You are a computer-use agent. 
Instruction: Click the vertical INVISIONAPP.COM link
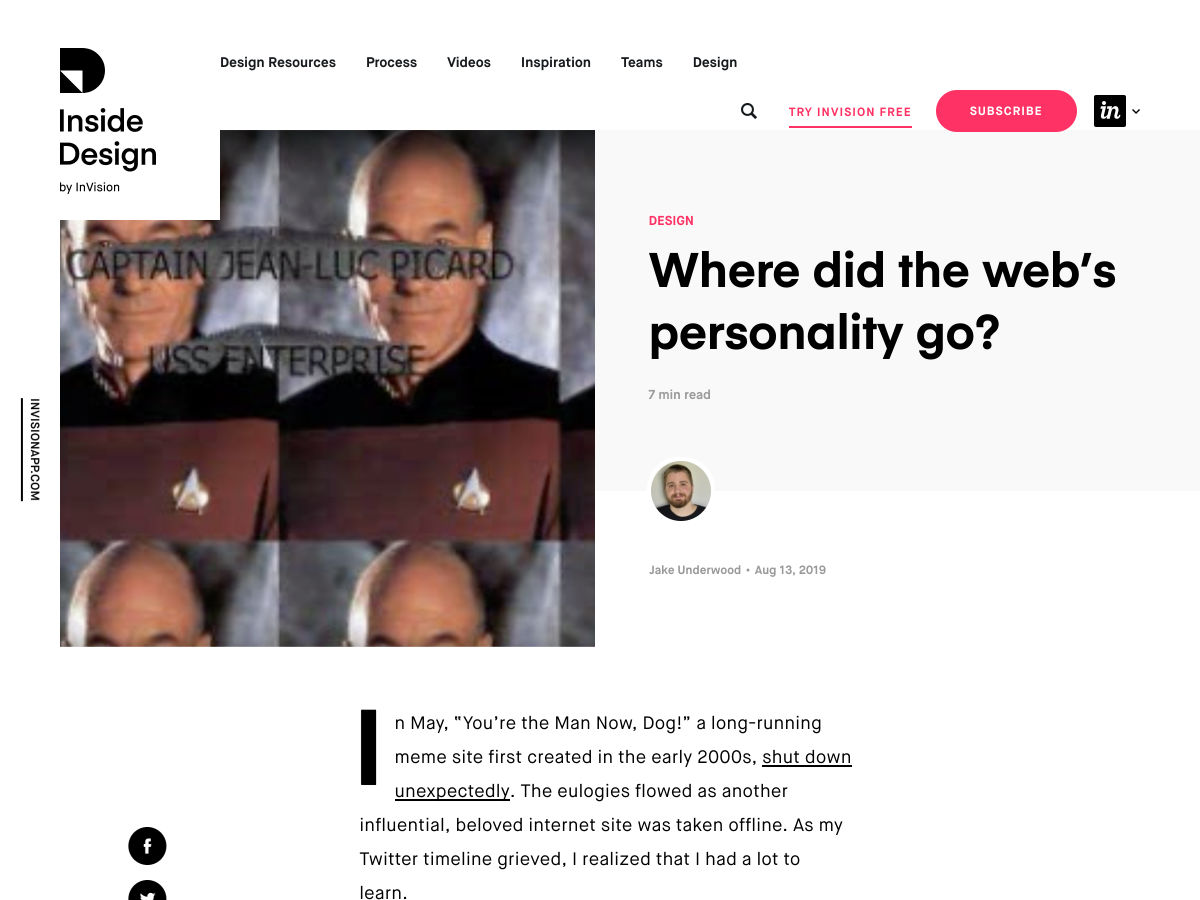click(x=34, y=449)
